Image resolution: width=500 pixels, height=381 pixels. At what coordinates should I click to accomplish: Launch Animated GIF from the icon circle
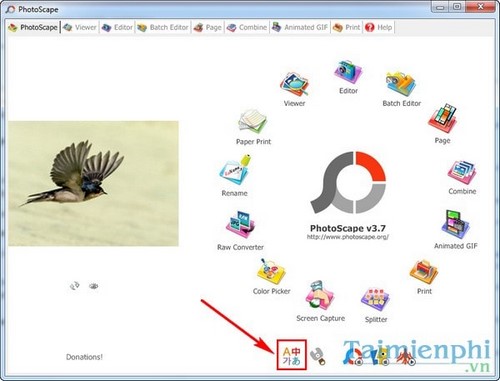point(455,224)
